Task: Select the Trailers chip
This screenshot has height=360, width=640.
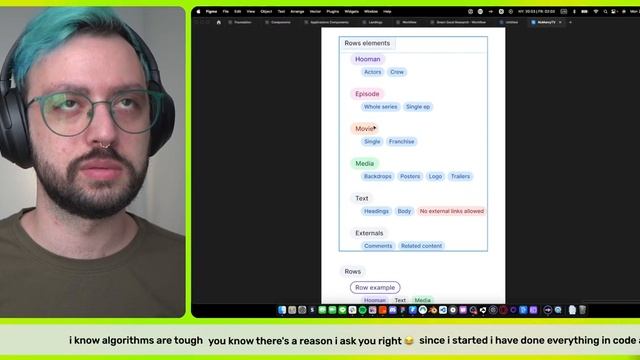Action: pyautogui.click(x=460, y=176)
